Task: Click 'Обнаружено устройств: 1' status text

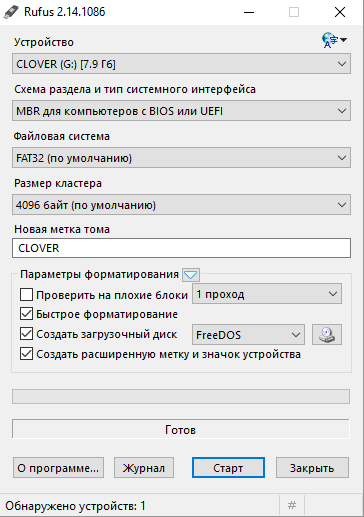Action: [75, 506]
